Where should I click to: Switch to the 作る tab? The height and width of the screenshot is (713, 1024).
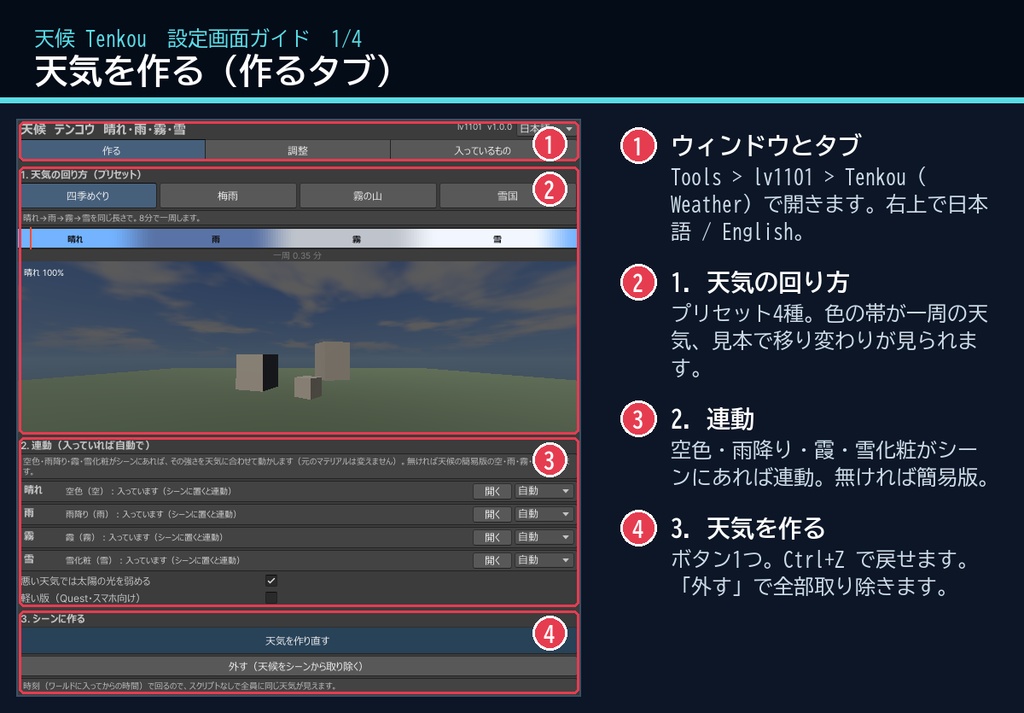[x=112, y=150]
